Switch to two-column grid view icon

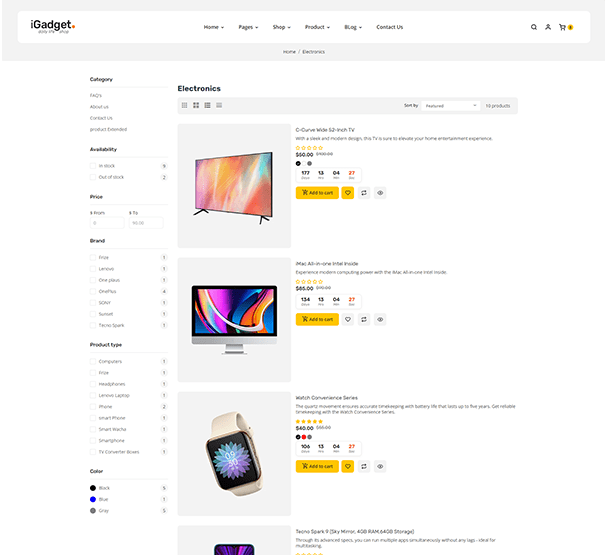(x=196, y=105)
